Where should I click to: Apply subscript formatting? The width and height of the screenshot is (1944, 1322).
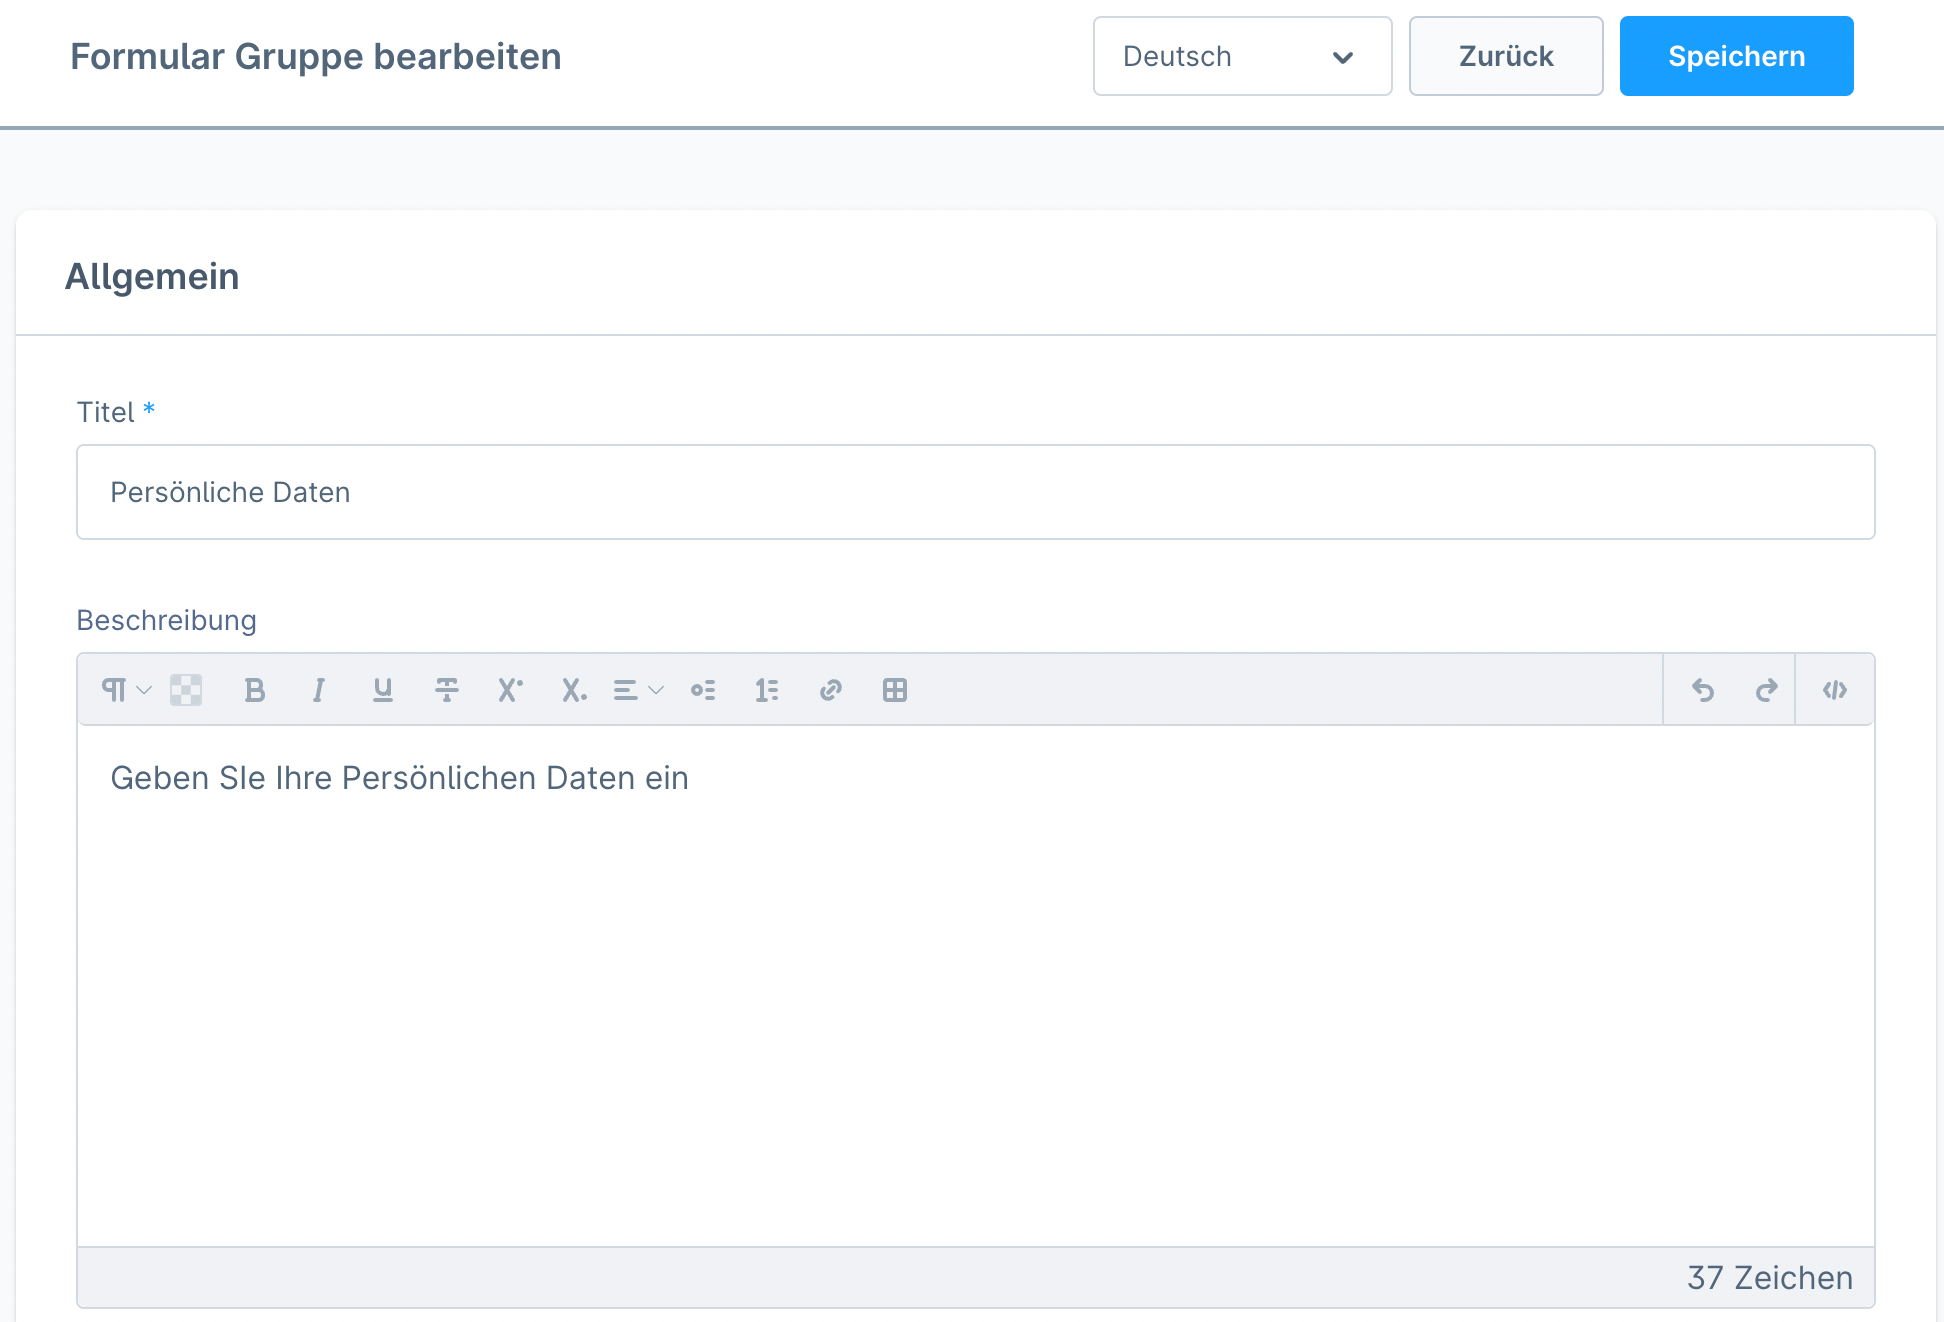point(574,690)
